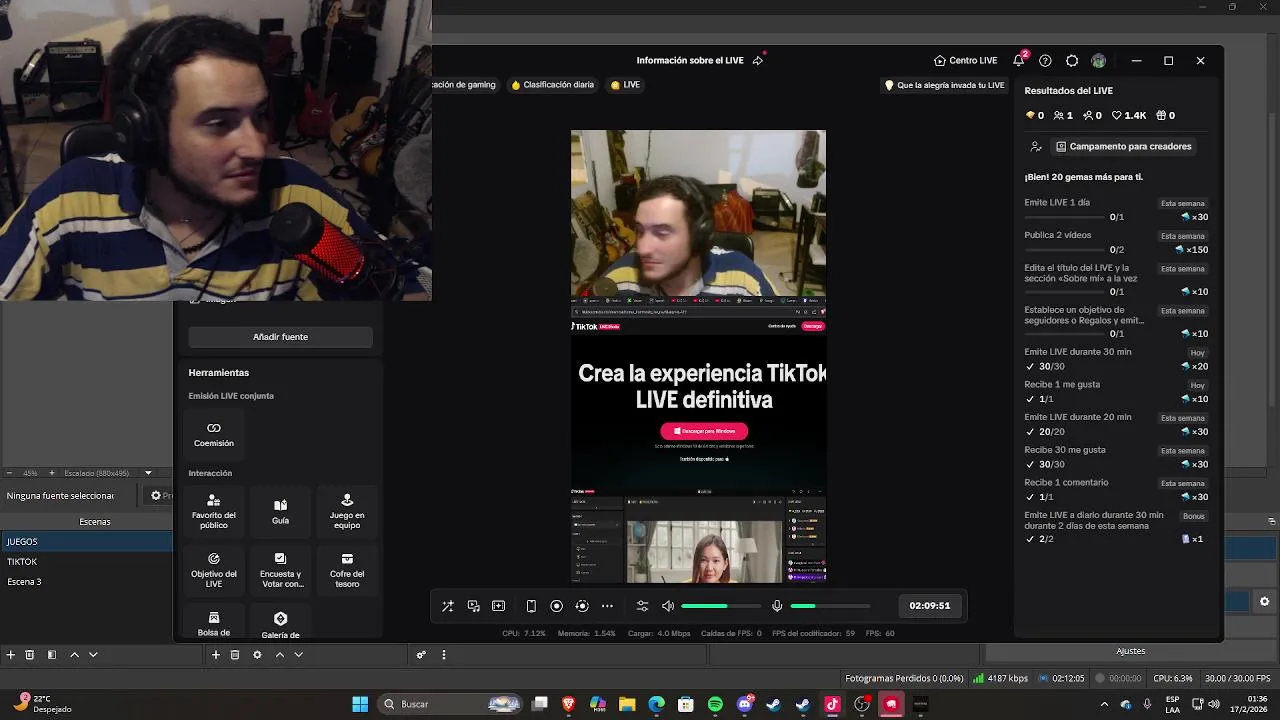The height and width of the screenshot is (720, 1280).
Task: Add a new scene with plus icon
Action: [10, 655]
